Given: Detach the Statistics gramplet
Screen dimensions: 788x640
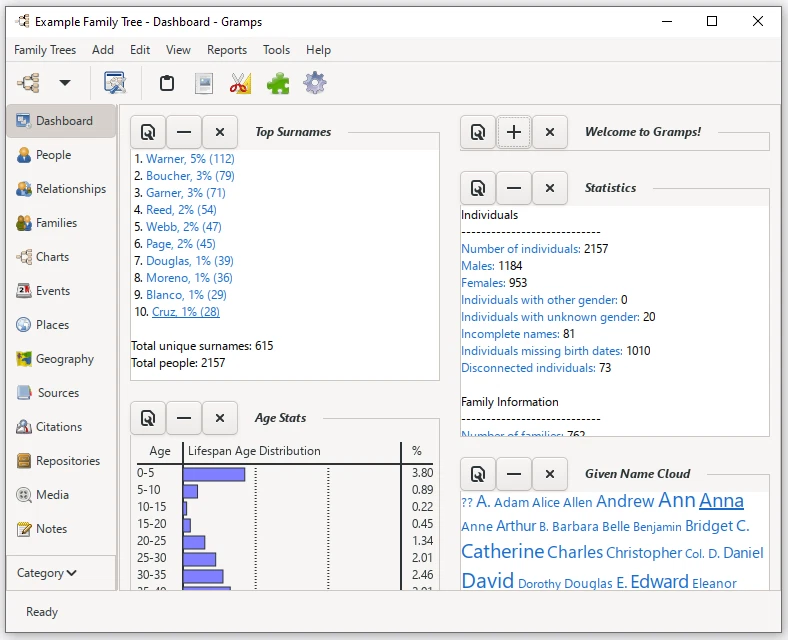Looking at the screenshot, I should coord(478,188).
